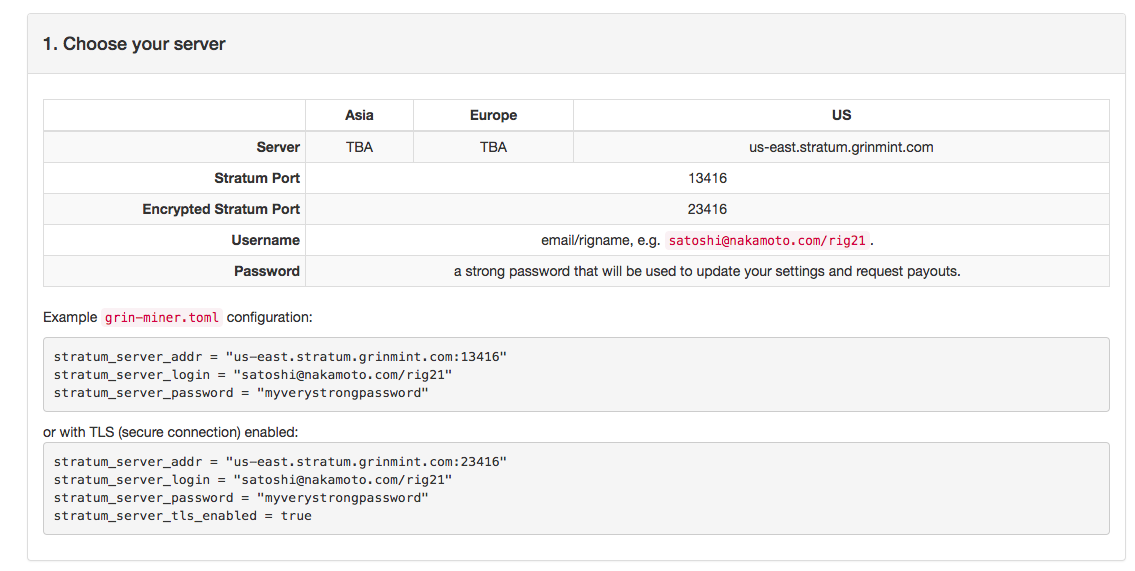Viewport: 1135px width, 571px height.
Task: Click the satoshi@nakamoto.com/rig21 username example in the table
Action: [767, 240]
